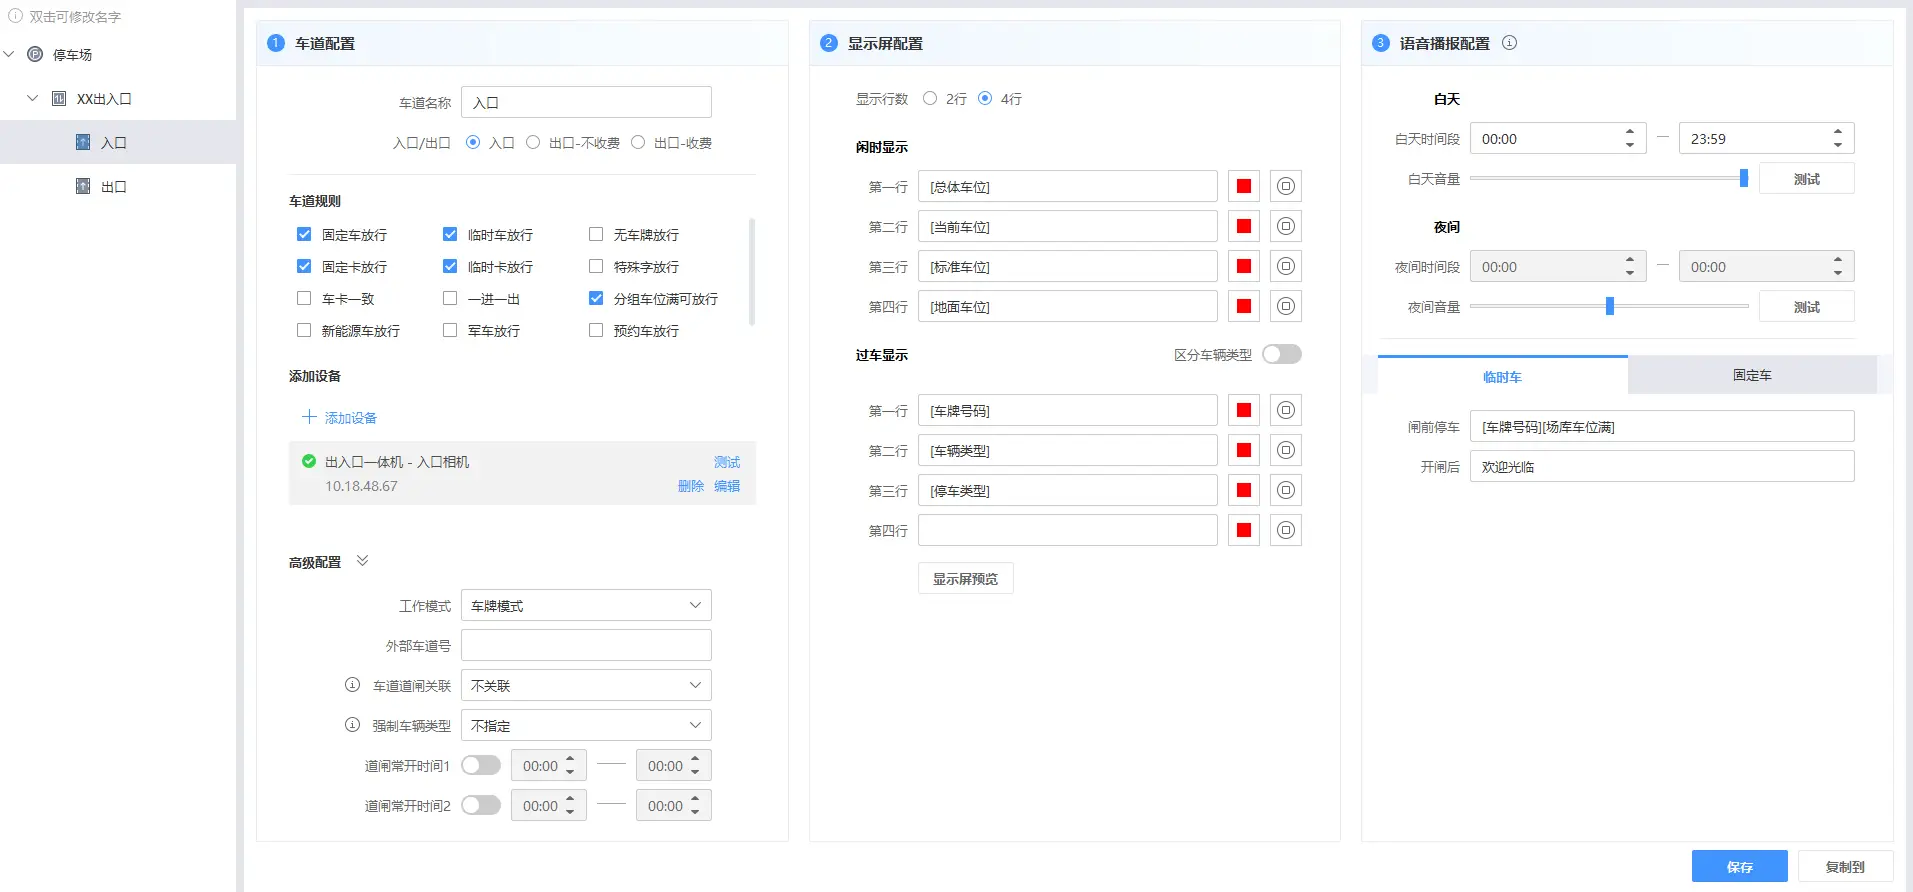This screenshot has height=892, width=1913.
Task: Click the info icon next to 车道道闸关联
Action: coord(352,685)
